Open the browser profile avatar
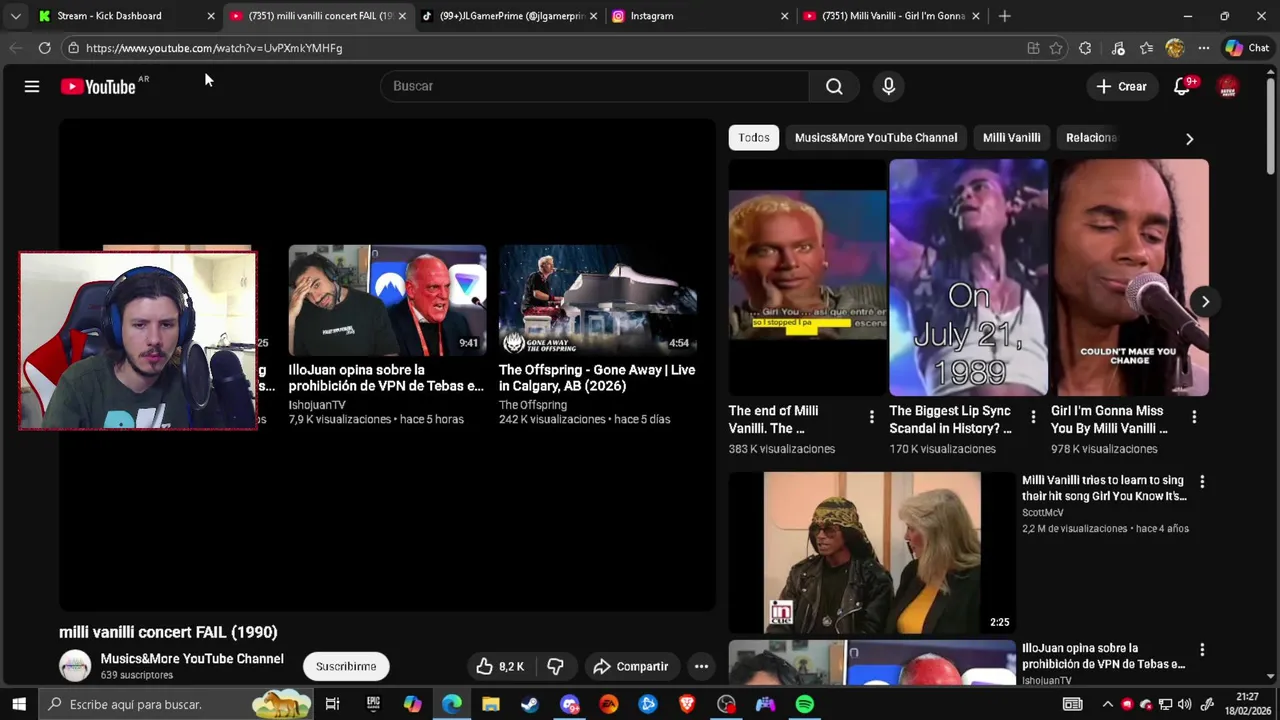Screen dimensions: 1280x720 1175,48
